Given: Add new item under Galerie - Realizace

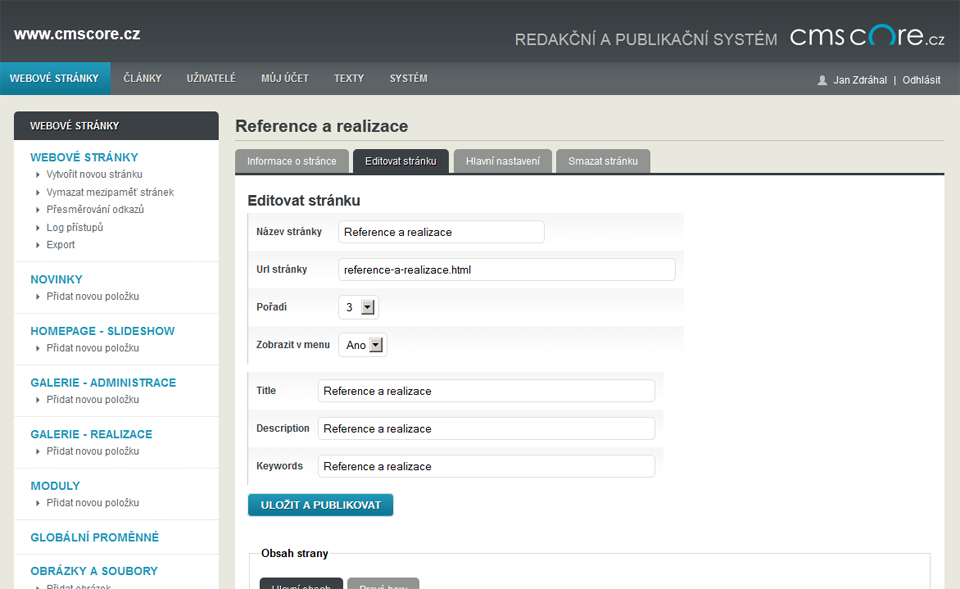Looking at the screenshot, I should (x=93, y=451).
